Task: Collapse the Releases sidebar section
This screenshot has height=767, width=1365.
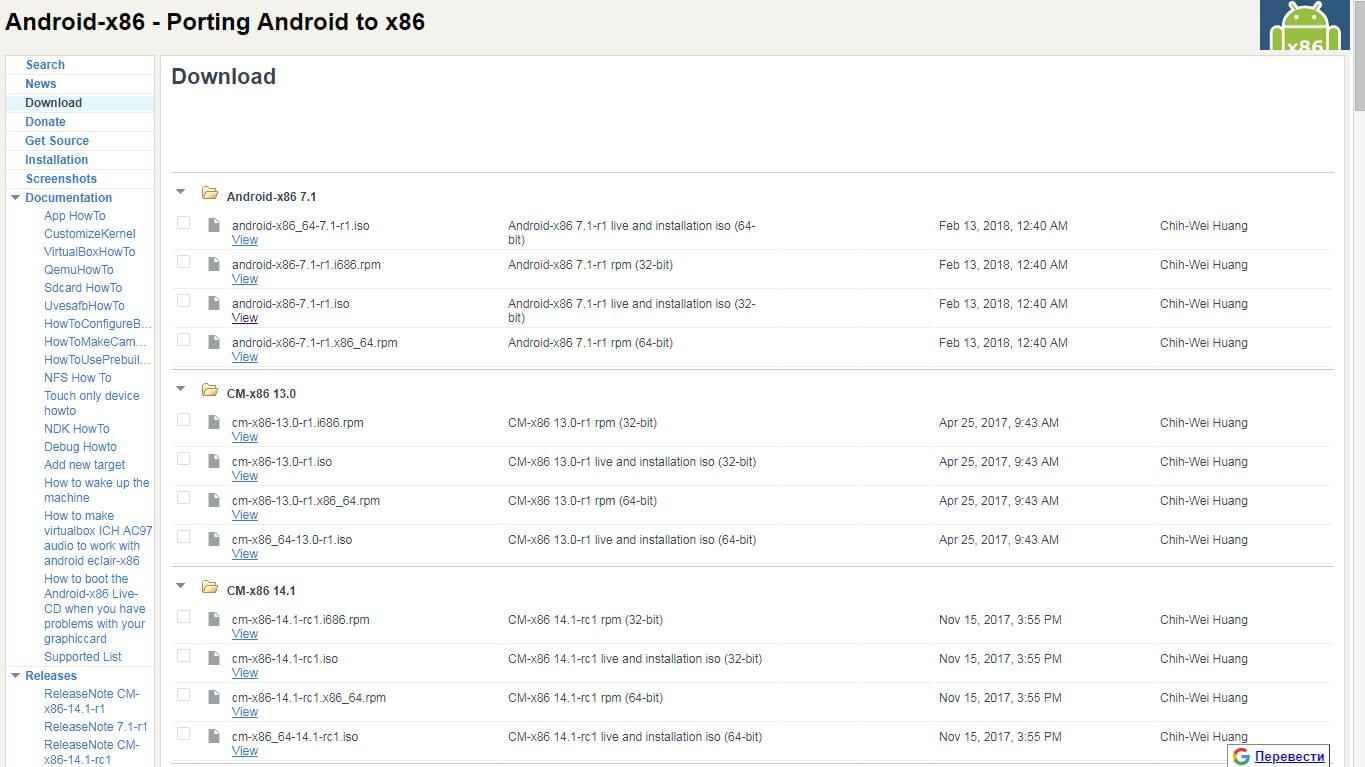Action: coord(15,676)
